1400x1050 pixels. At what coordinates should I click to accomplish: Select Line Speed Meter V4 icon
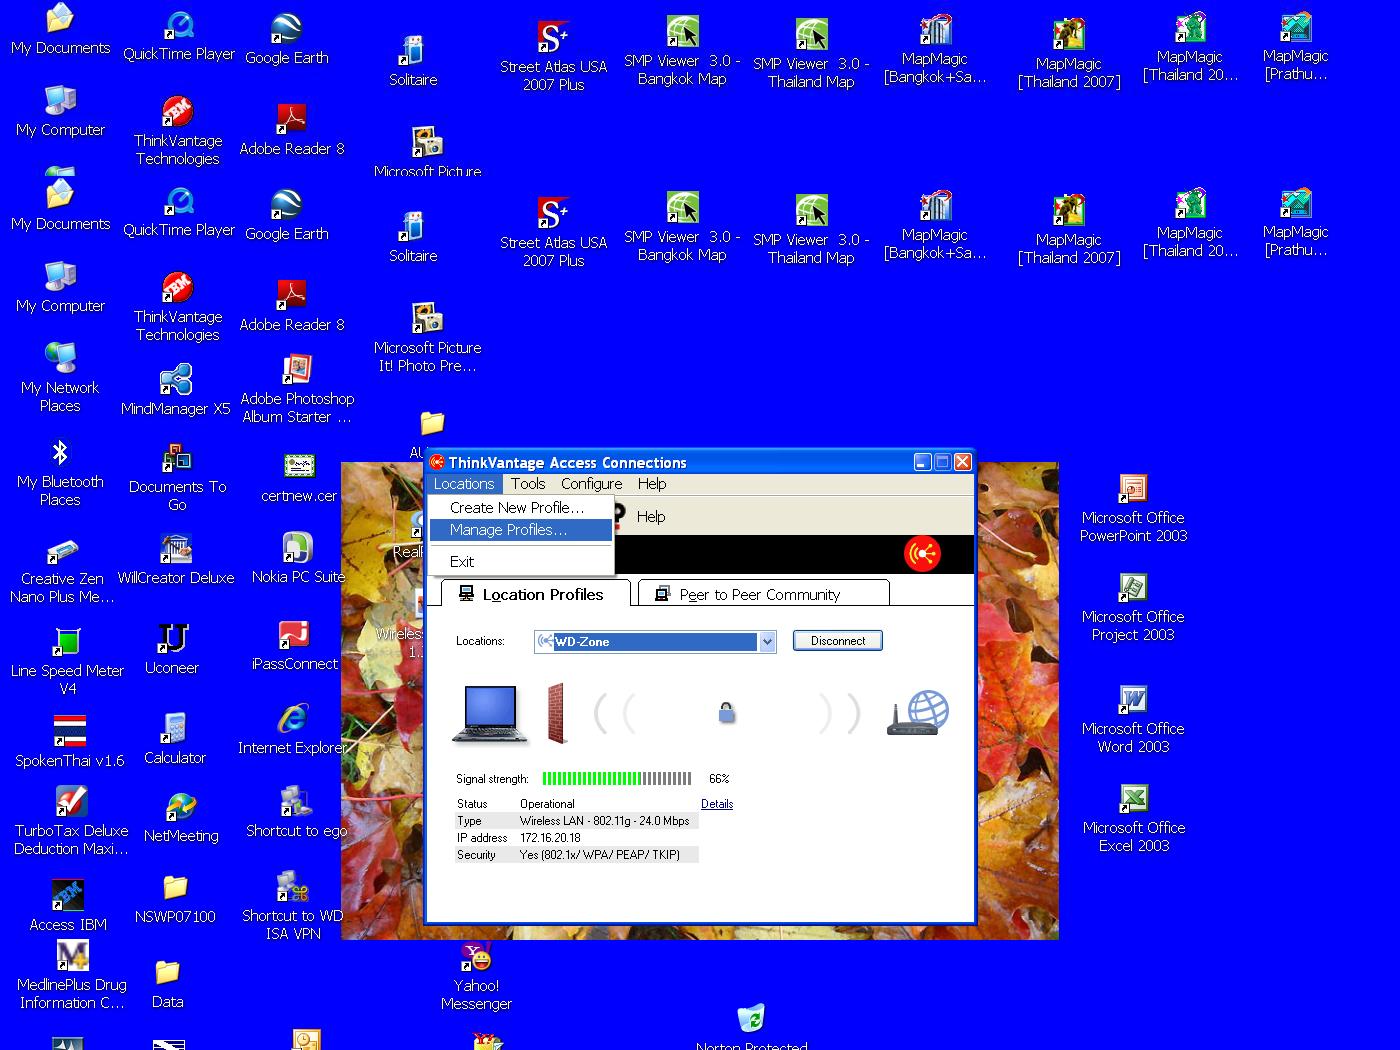(67, 661)
